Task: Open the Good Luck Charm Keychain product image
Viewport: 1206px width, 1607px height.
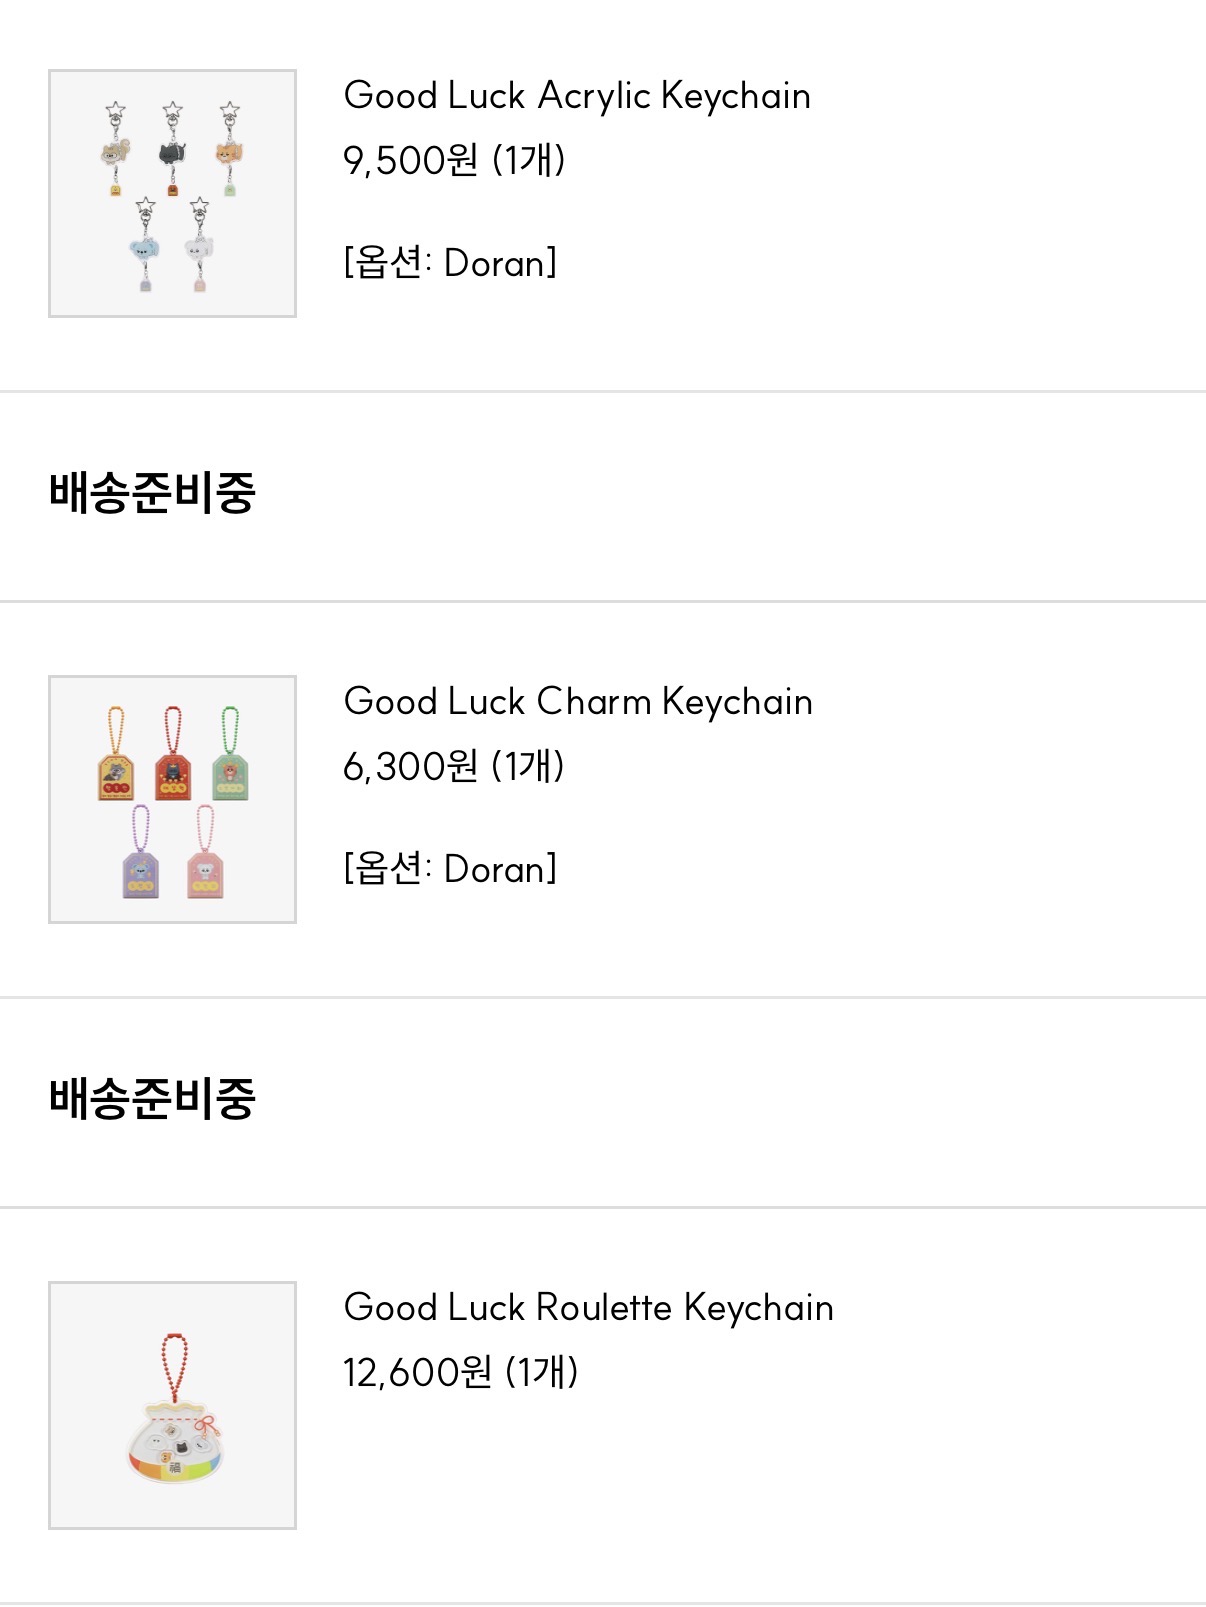Action: point(172,799)
